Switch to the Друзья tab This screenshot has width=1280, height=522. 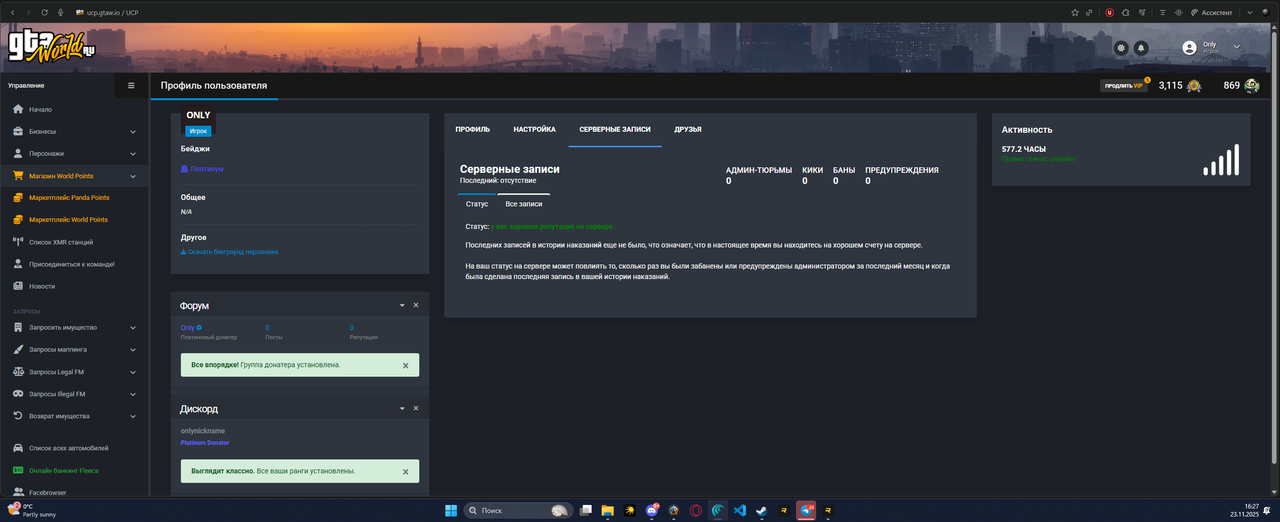(688, 130)
